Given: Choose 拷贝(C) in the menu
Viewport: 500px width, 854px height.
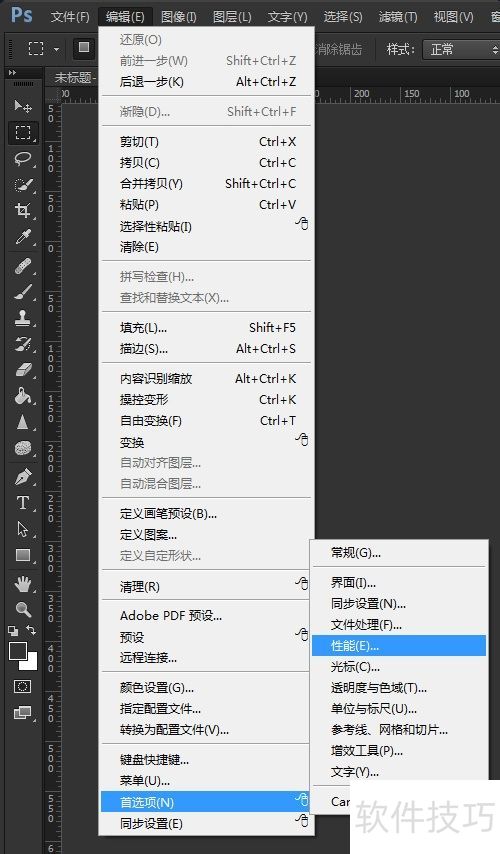Looking at the screenshot, I should point(207,162).
